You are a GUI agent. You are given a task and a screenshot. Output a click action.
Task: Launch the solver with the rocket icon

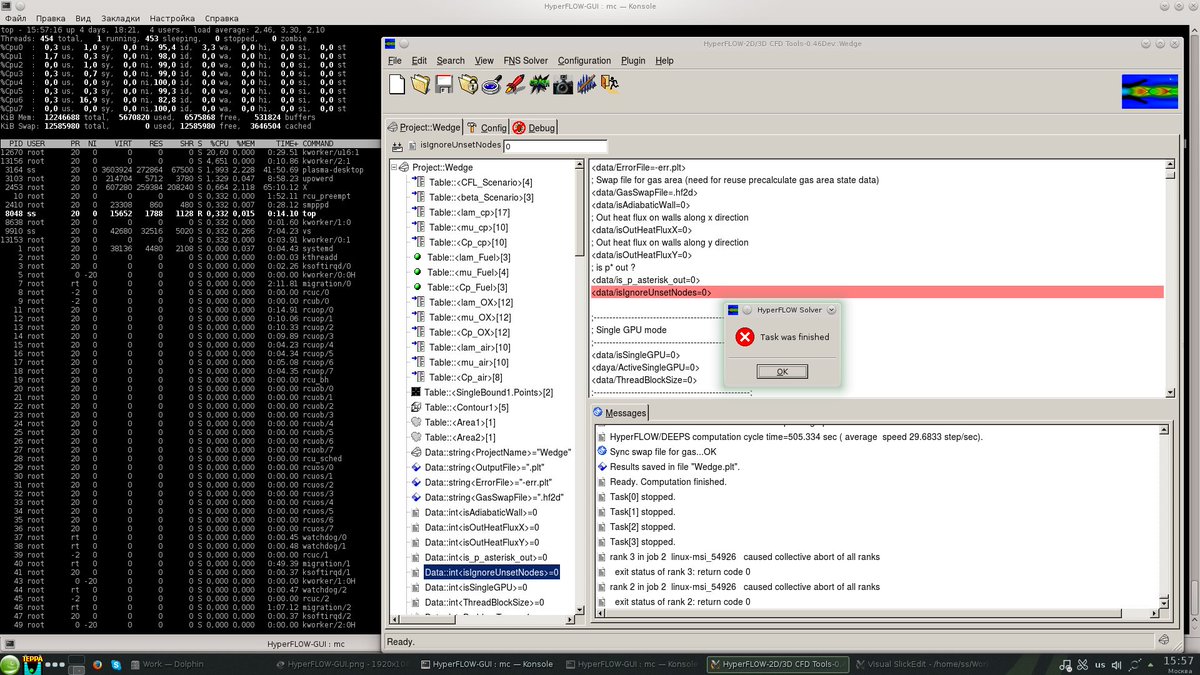coord(515,84)
